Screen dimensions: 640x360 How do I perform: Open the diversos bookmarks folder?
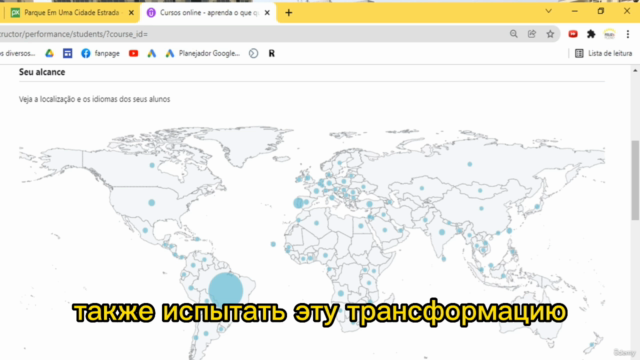[17, 53]
